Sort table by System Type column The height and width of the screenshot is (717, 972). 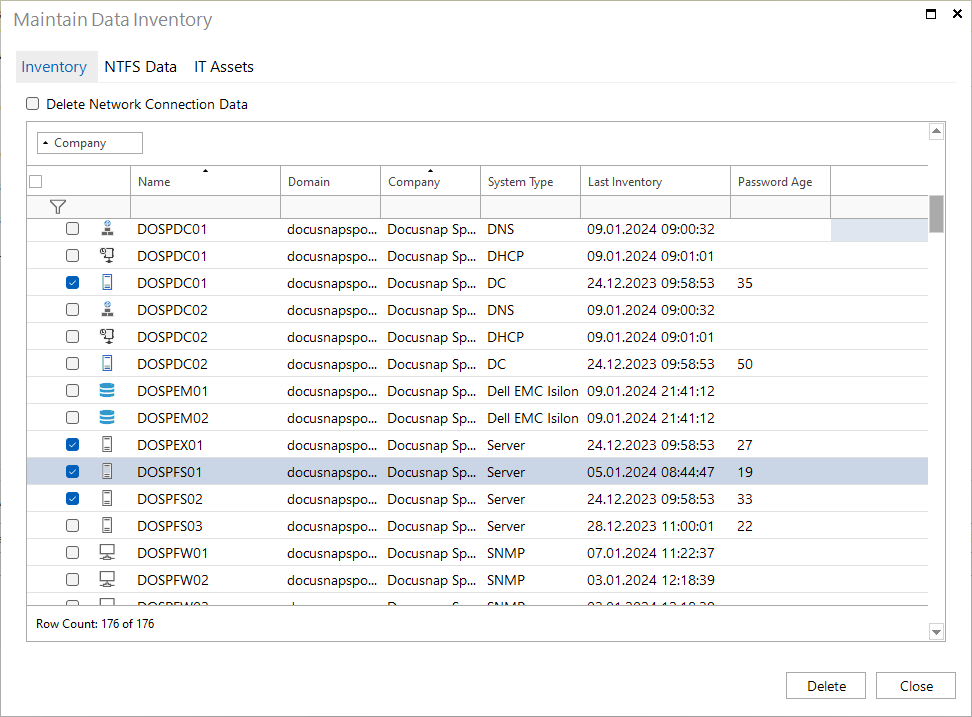pyautogui.click(x=531, y=181)
